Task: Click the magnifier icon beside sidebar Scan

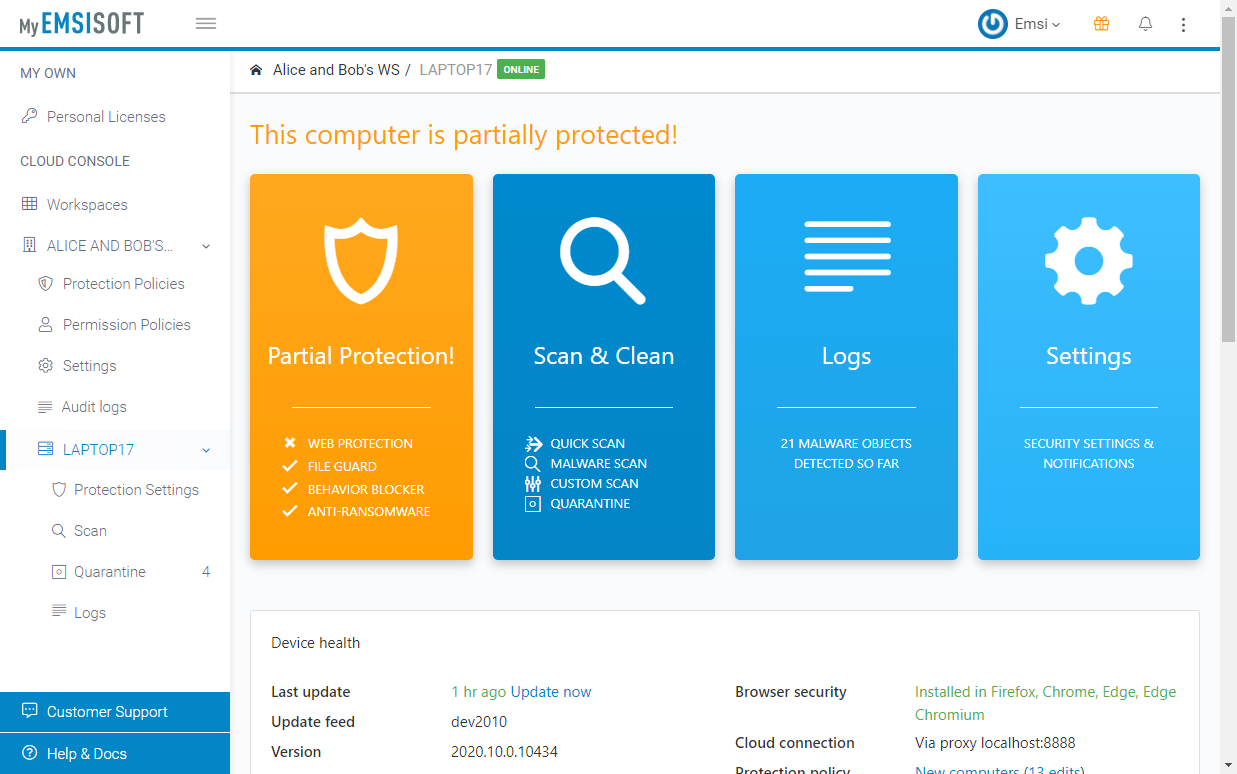Action: point(58,531)
